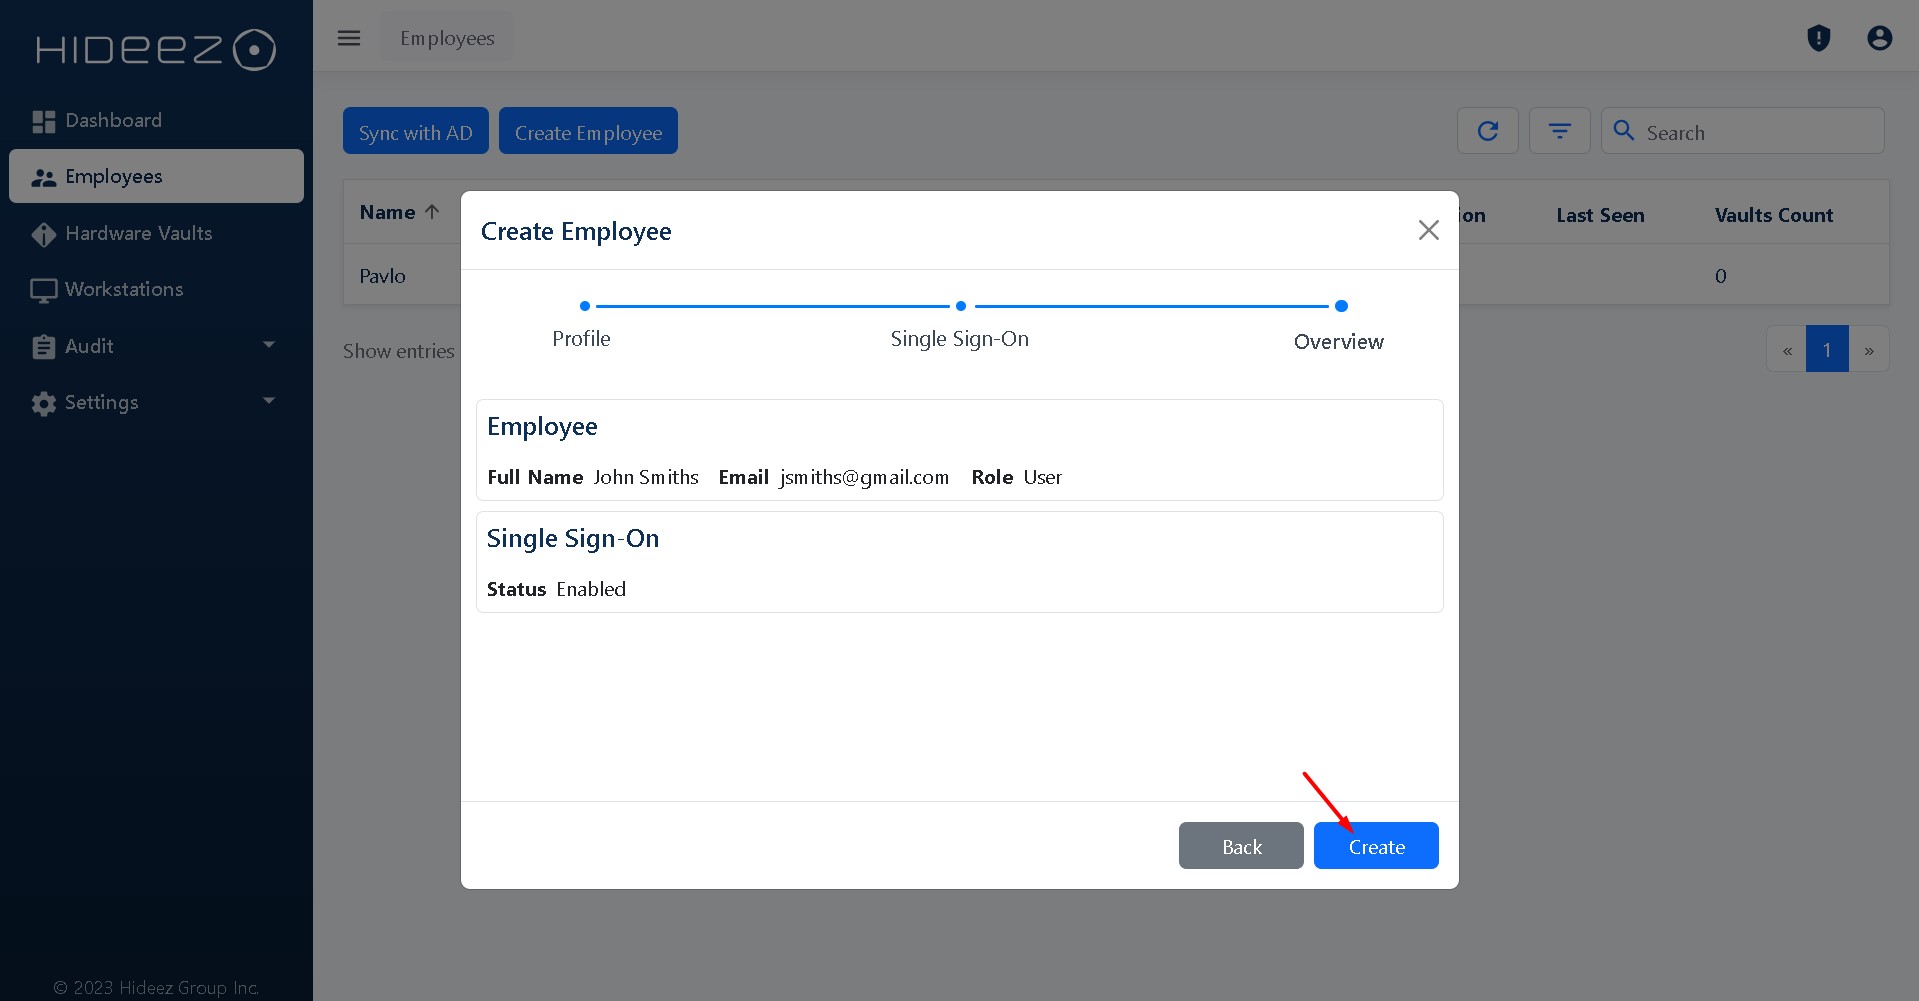Click the refresh table icon
The image size is (1919, 1001).
click(x=1487, y=131)
